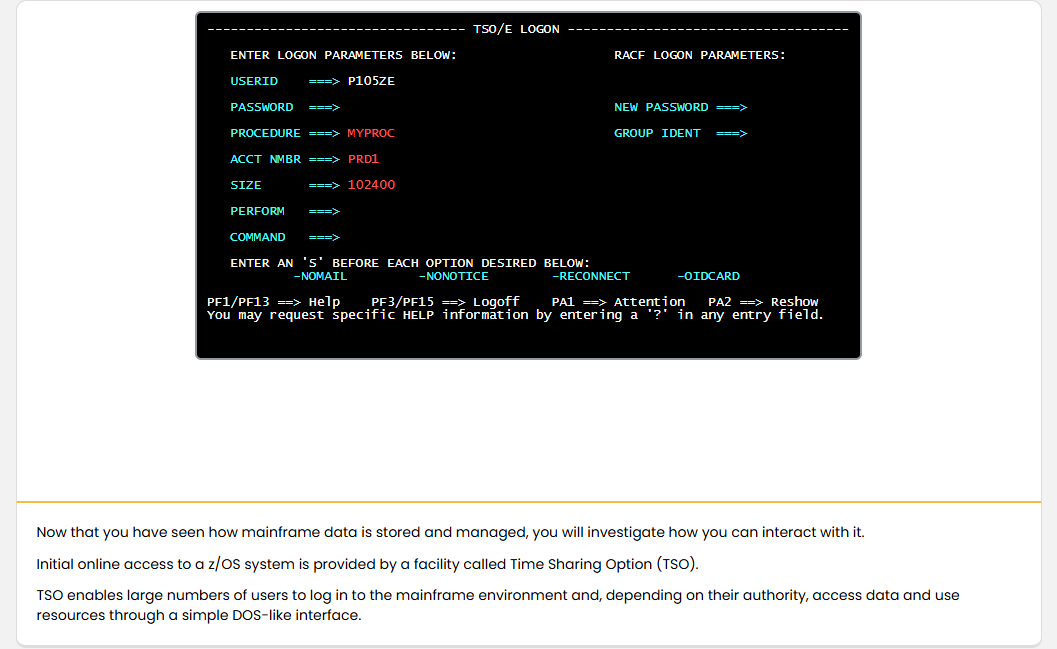Click the USERID label
The width and height of the screenshot is (1057, 649).
pyautogui.click(x=253, y=81)
